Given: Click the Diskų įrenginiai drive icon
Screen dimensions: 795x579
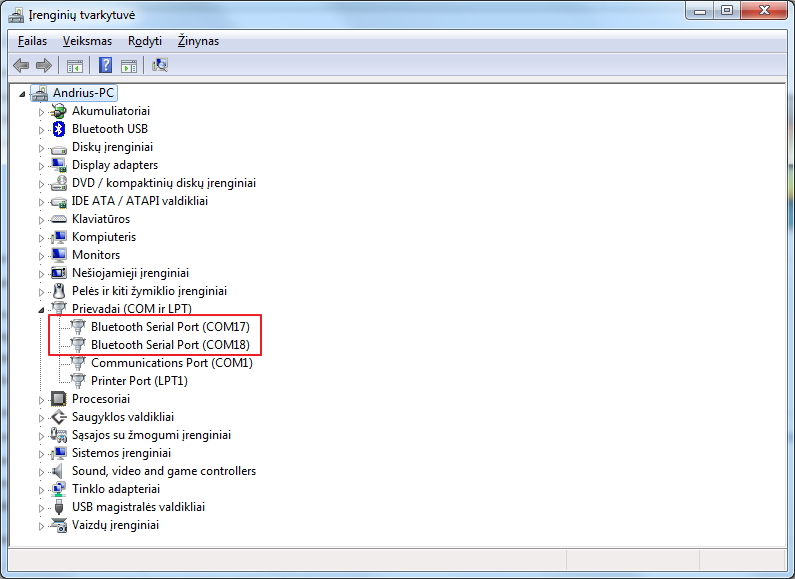Looking at the screenshot, I should (x=59, y=148).
